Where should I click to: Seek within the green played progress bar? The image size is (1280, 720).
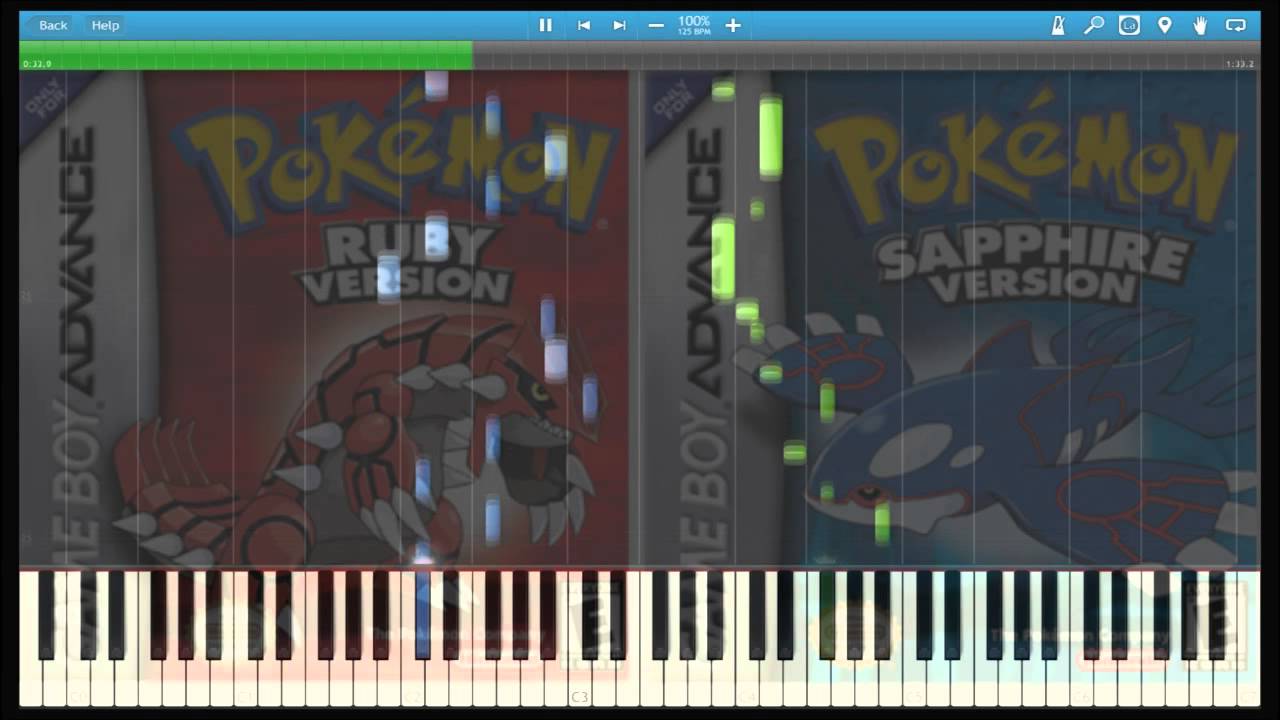[x=246, y=55]
